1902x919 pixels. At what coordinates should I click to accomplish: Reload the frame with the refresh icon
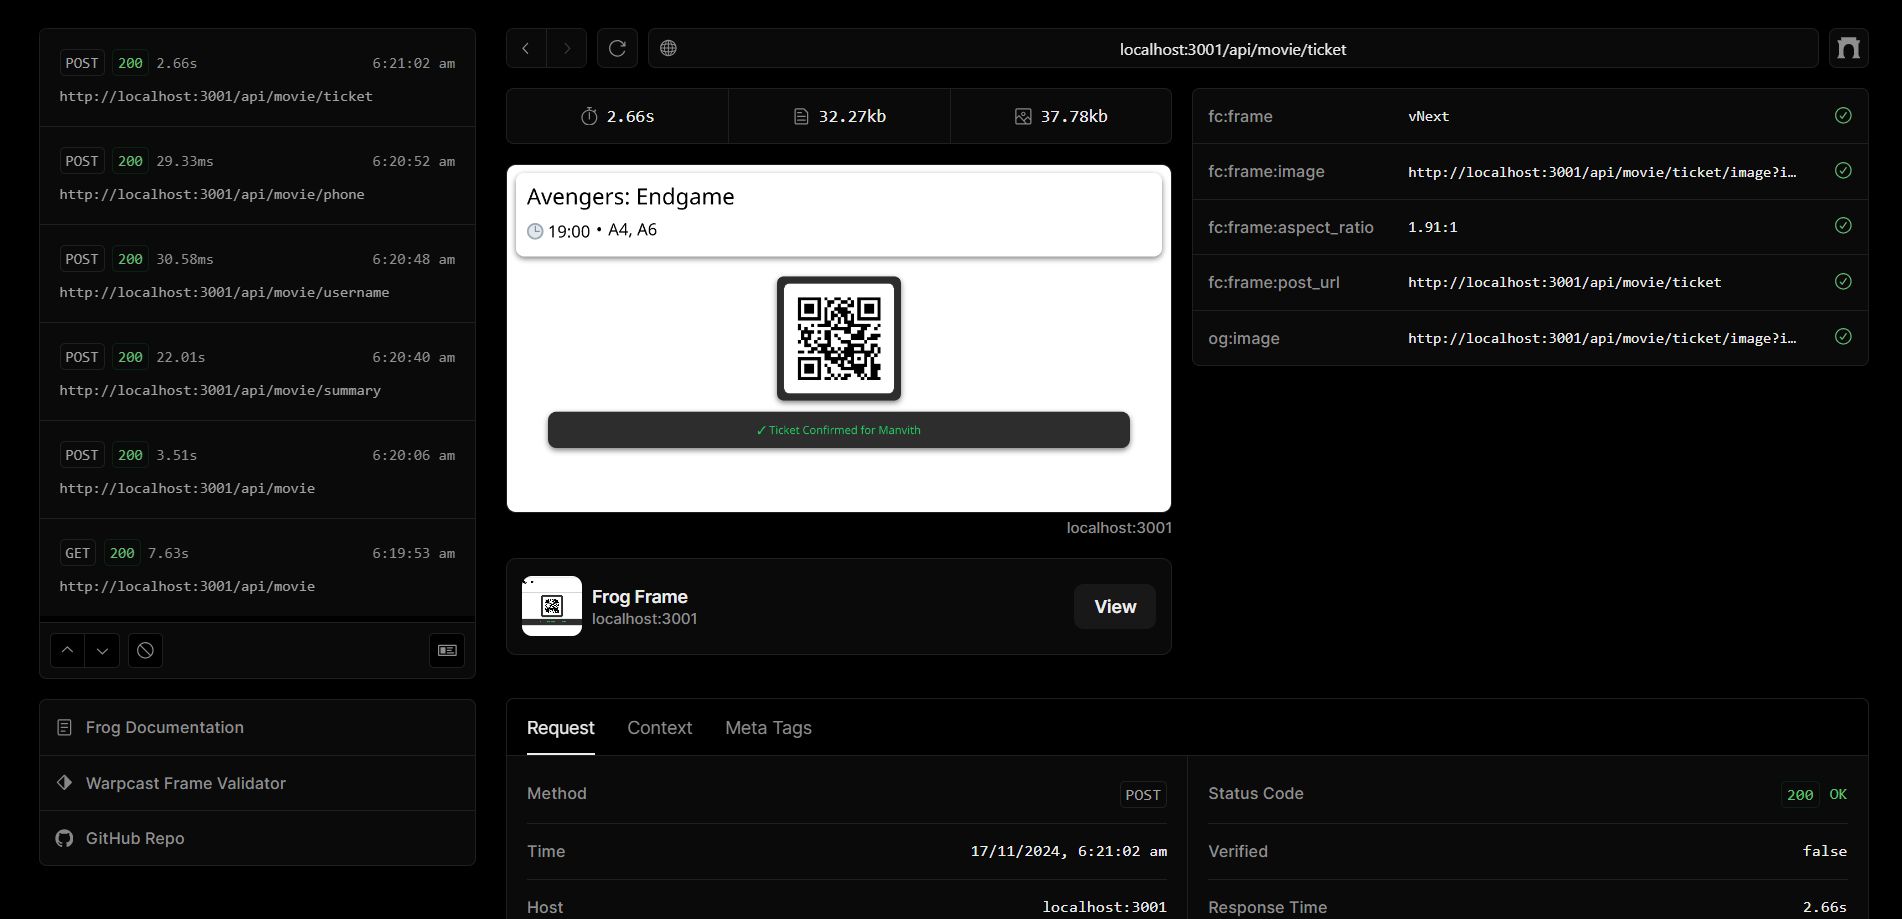click(x=617, y=48)
